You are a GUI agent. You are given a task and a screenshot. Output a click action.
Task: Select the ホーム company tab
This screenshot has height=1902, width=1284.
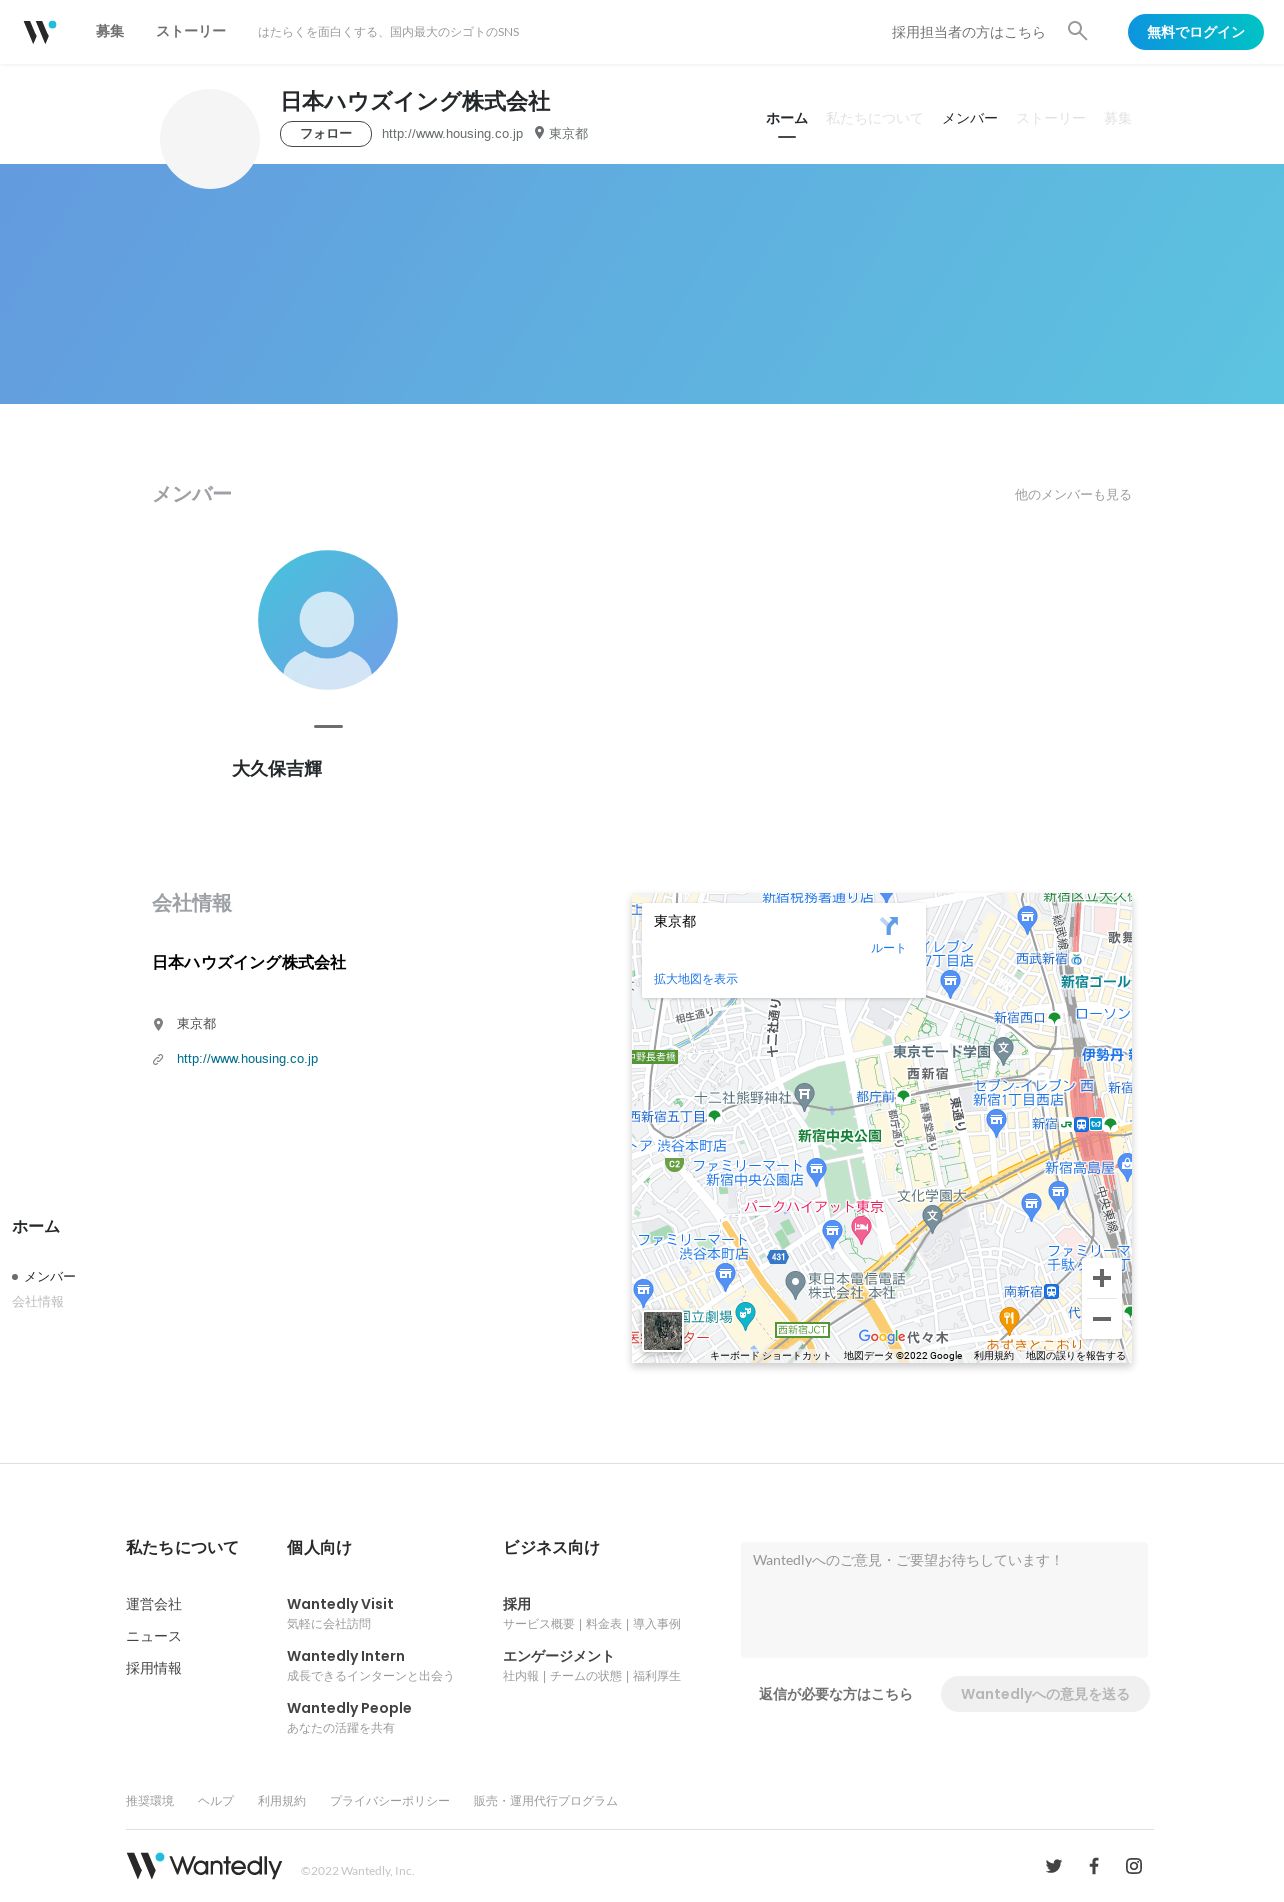tap(787, 118)
